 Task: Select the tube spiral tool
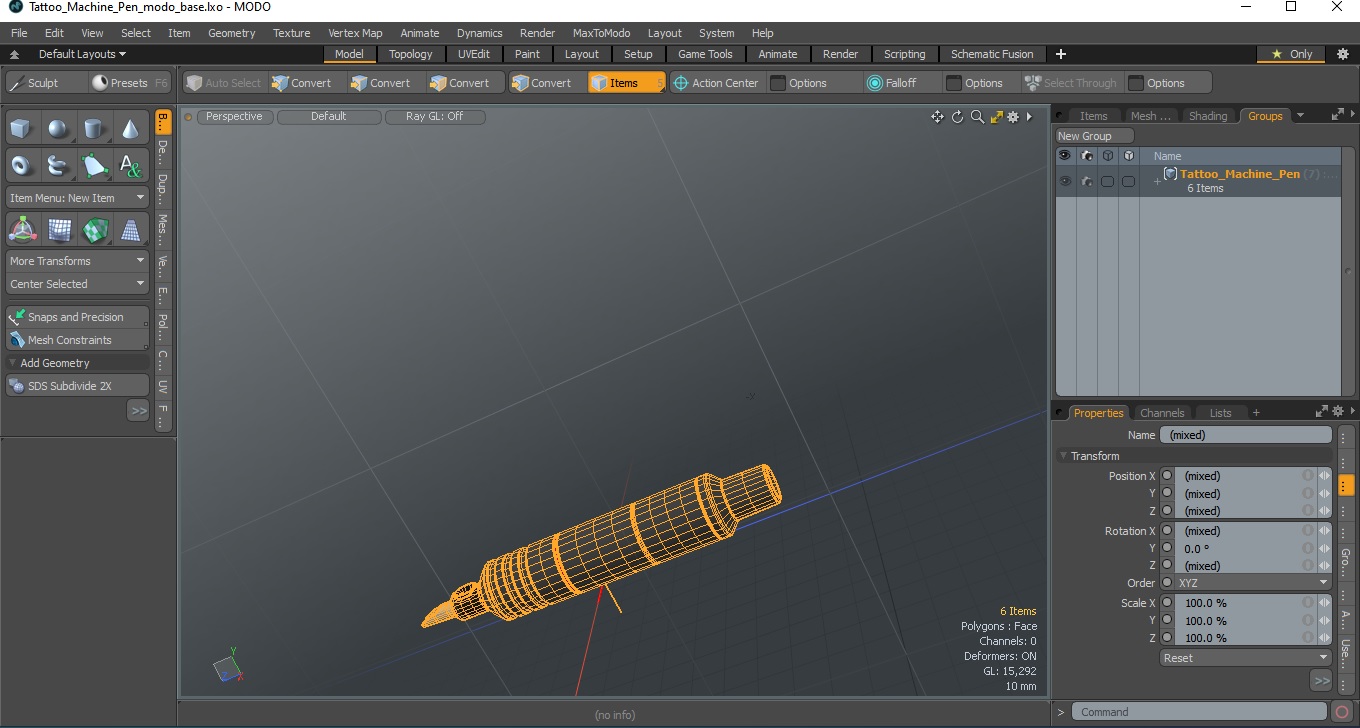[58, 165]
